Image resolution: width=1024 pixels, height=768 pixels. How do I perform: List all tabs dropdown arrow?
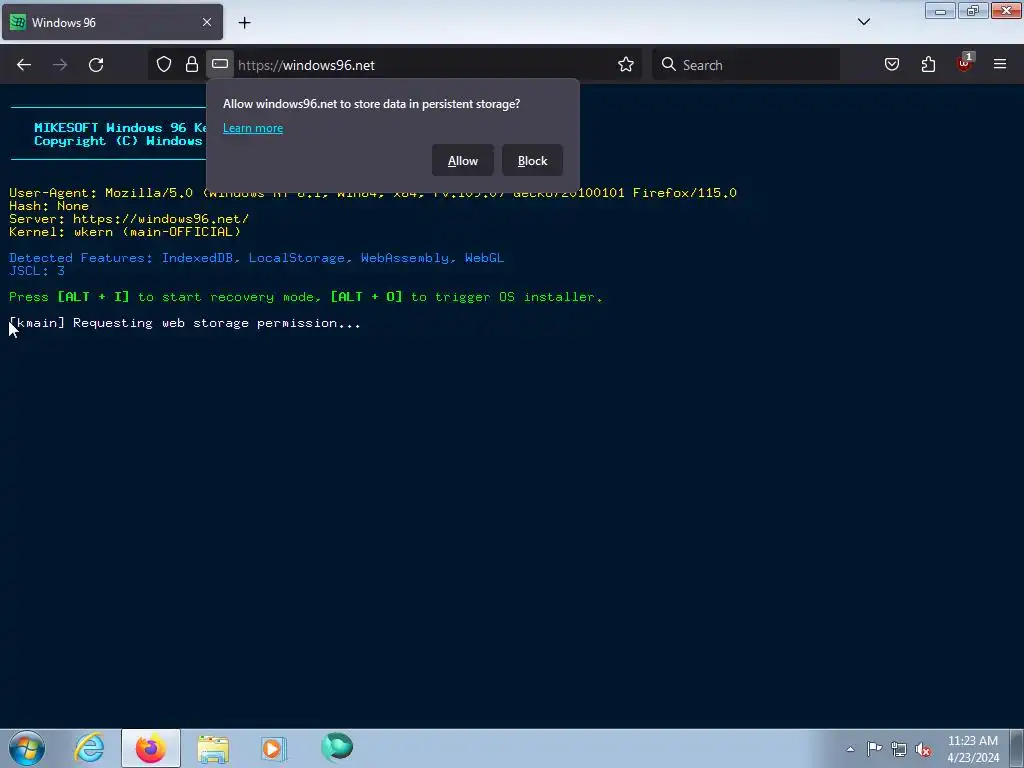[x=863, y=22]
